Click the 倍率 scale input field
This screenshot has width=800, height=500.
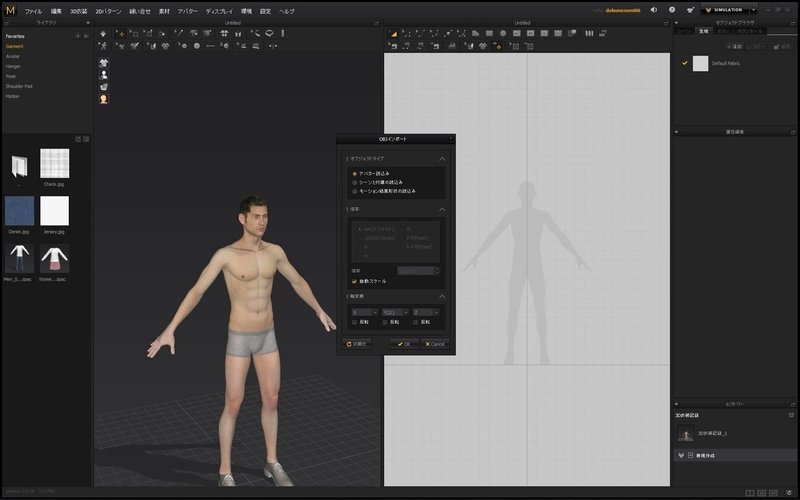click(x=418, y=271)
